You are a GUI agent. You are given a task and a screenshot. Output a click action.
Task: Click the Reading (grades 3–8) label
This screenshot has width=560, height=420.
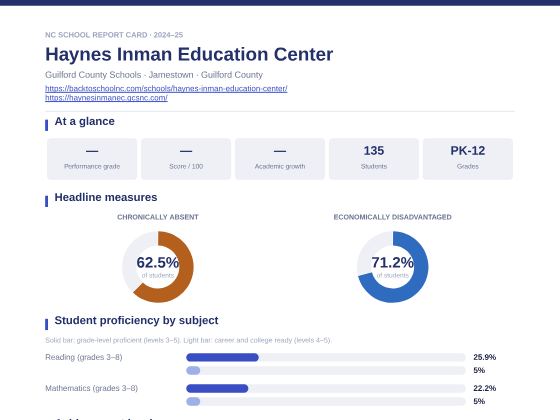click(x=84, y=357)
